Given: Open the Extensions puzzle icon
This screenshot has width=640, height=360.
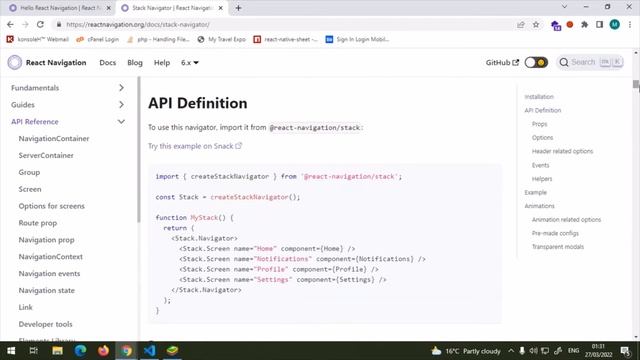Looking at the screenshot, I should pyautogui.click(x=584, y=25).
